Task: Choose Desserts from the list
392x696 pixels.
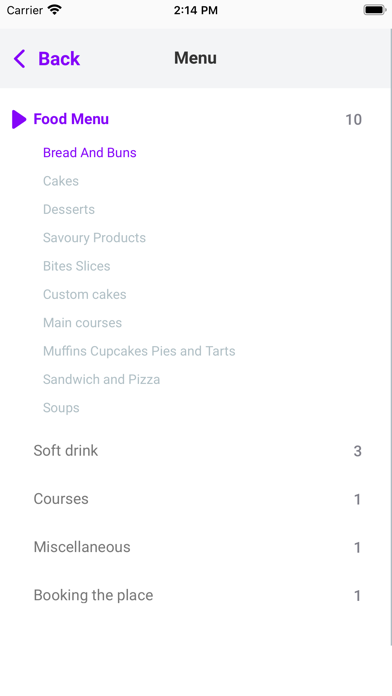Action: click(x=69, y=210)
